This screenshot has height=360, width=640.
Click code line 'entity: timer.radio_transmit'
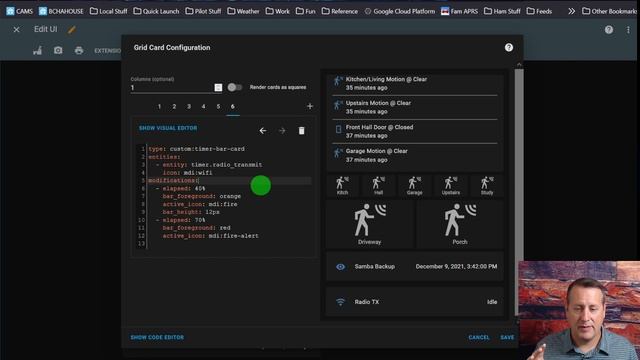pos(212,164)
